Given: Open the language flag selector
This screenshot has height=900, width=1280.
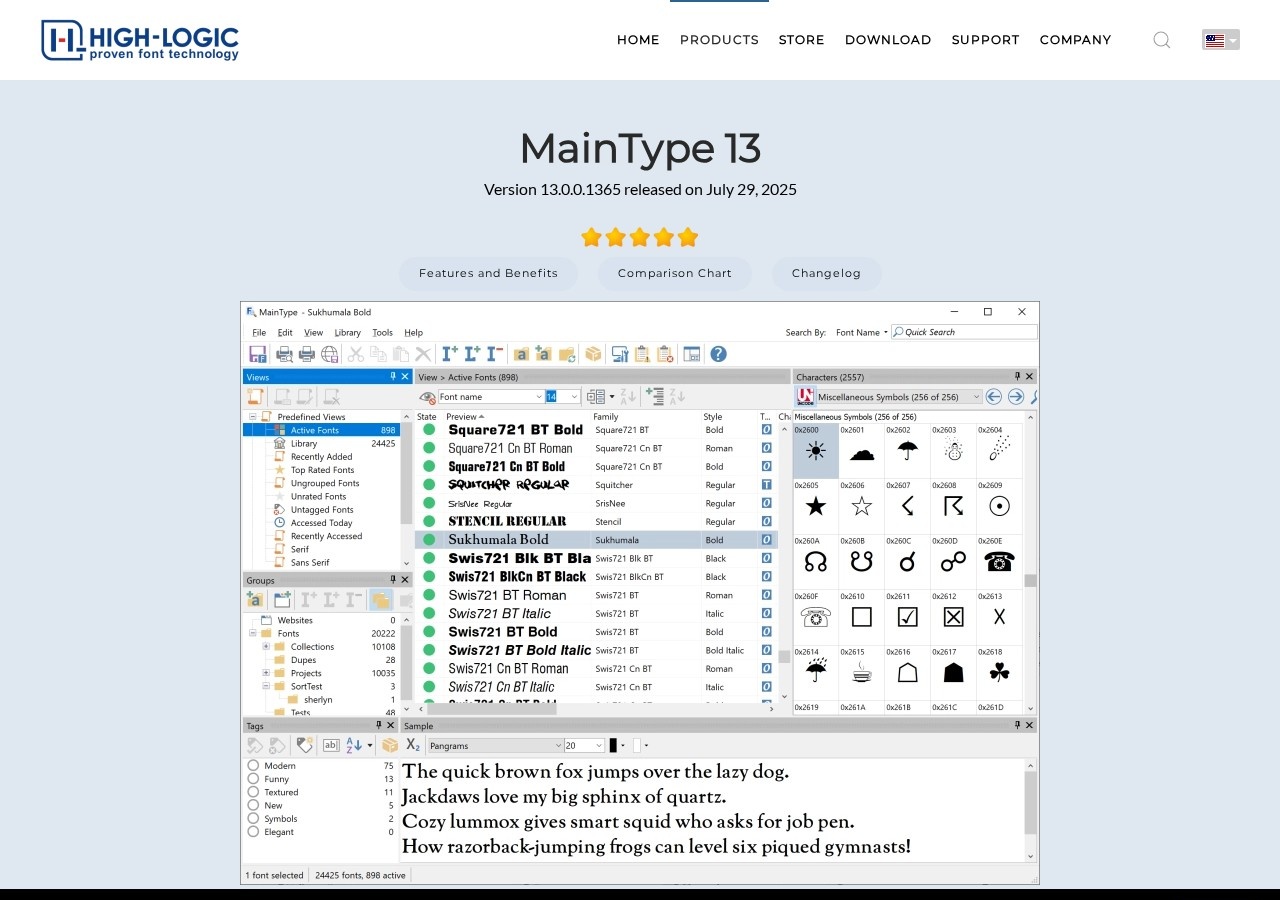Looking at the screenshot, I should point(1221,40).
